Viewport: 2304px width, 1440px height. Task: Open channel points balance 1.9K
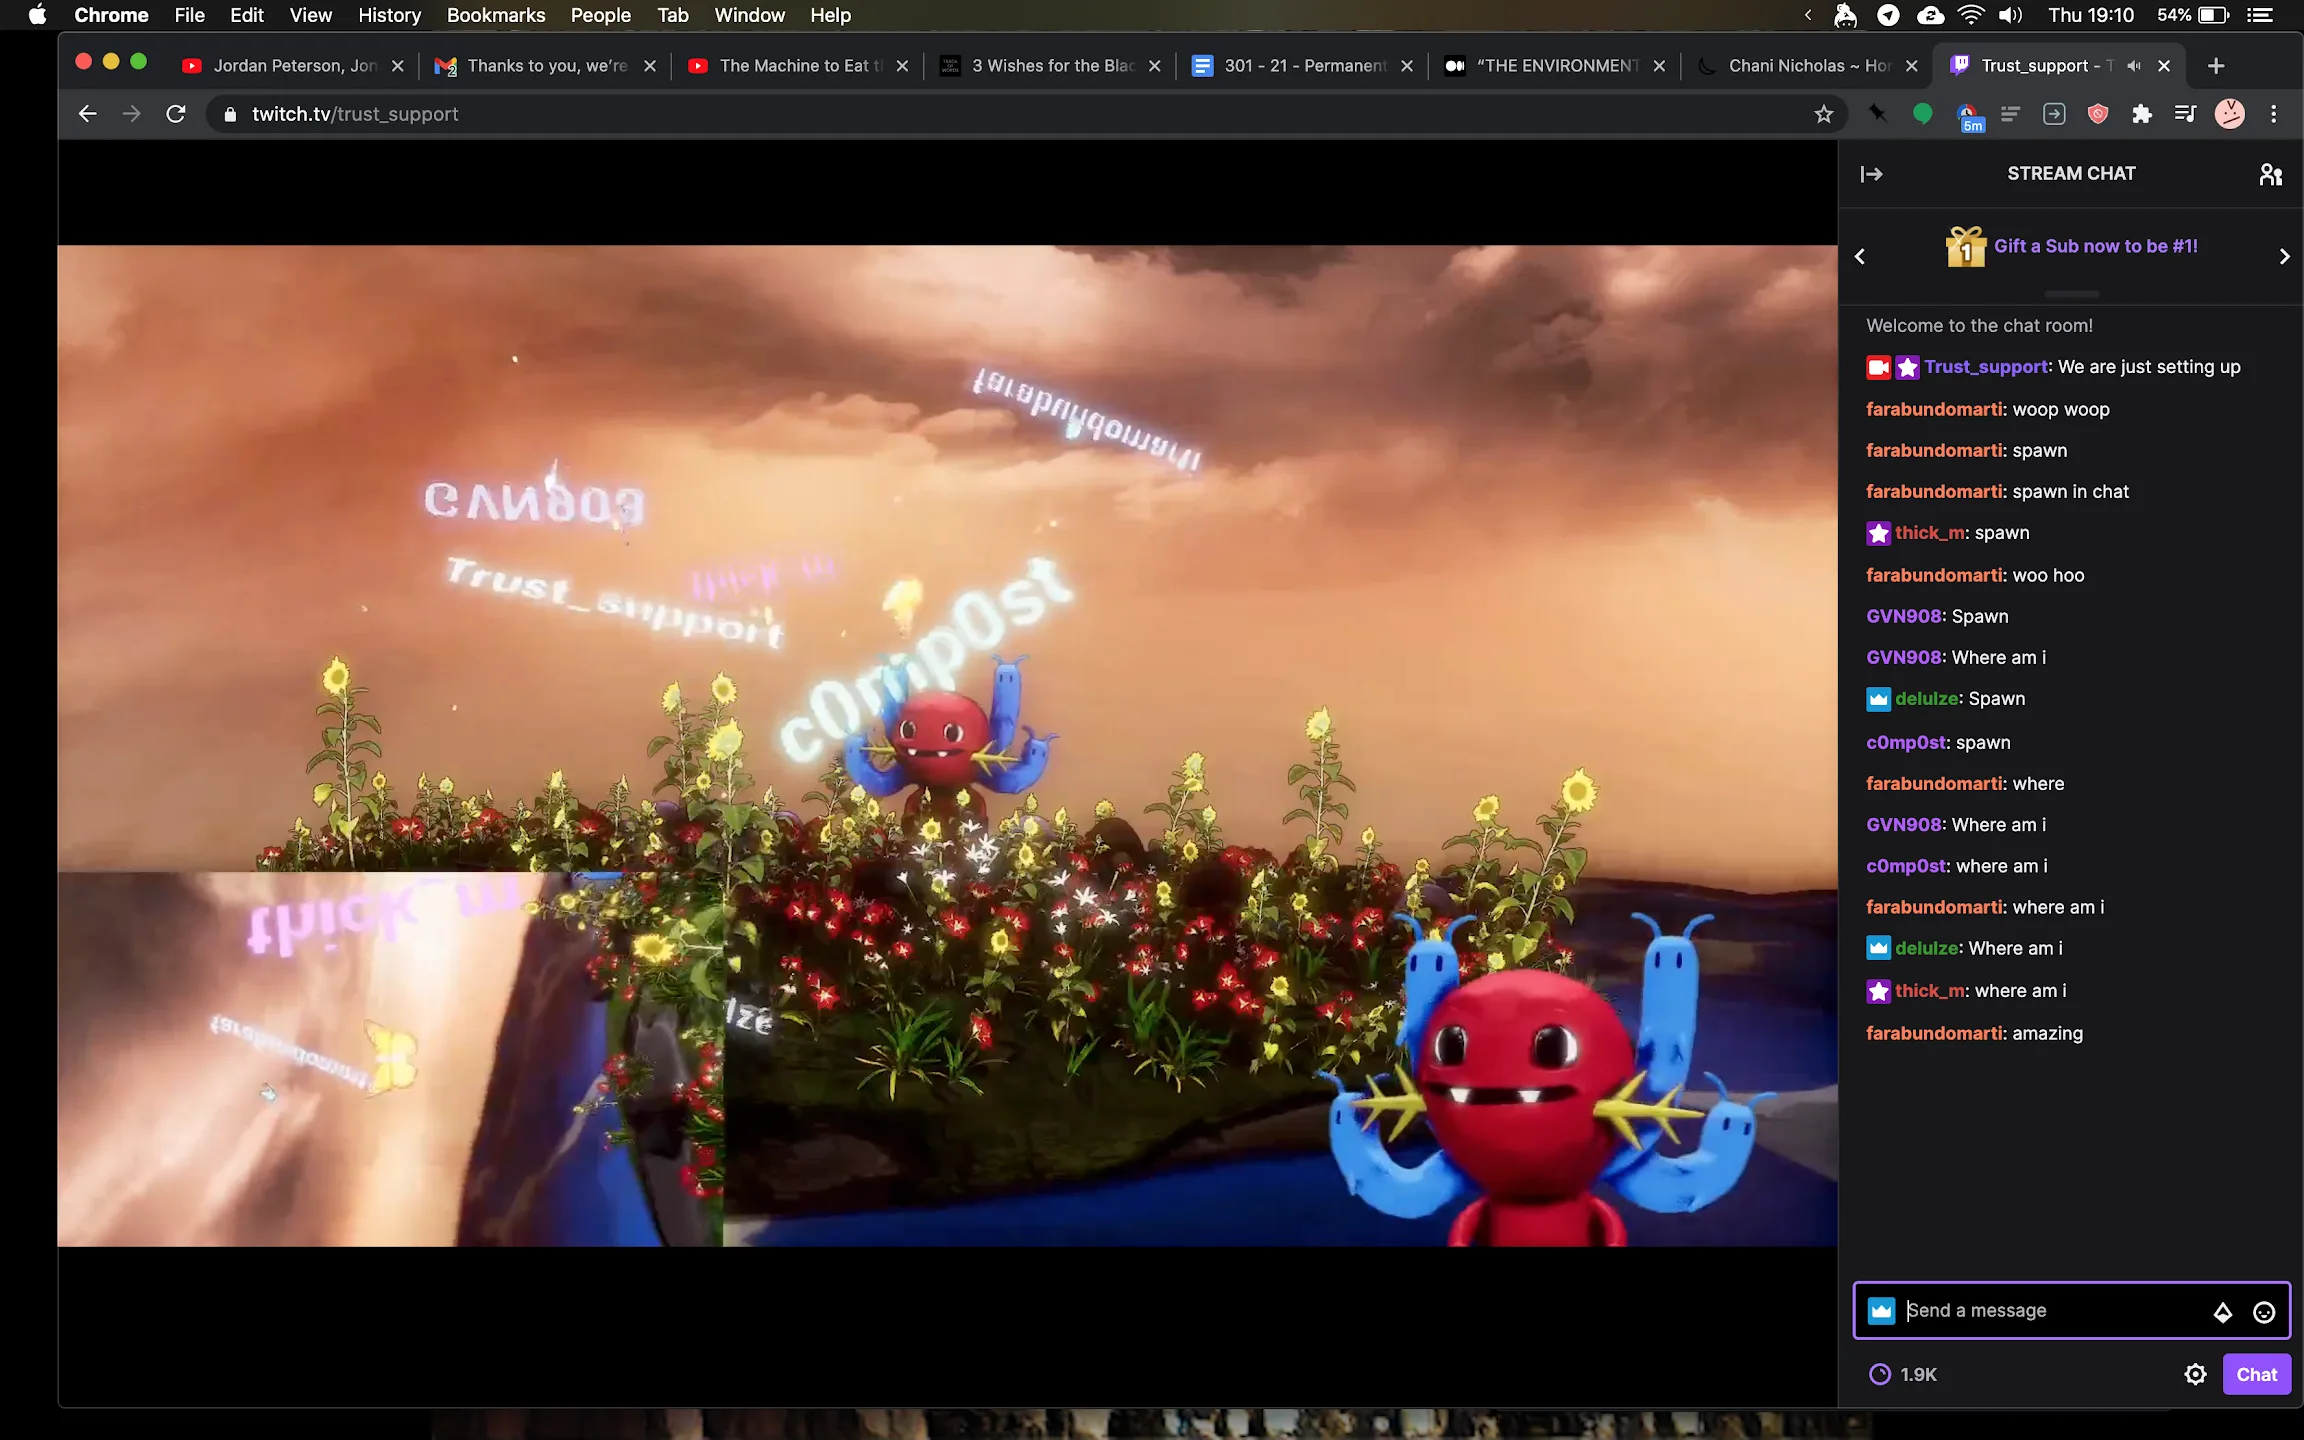coord(1903,1374)
